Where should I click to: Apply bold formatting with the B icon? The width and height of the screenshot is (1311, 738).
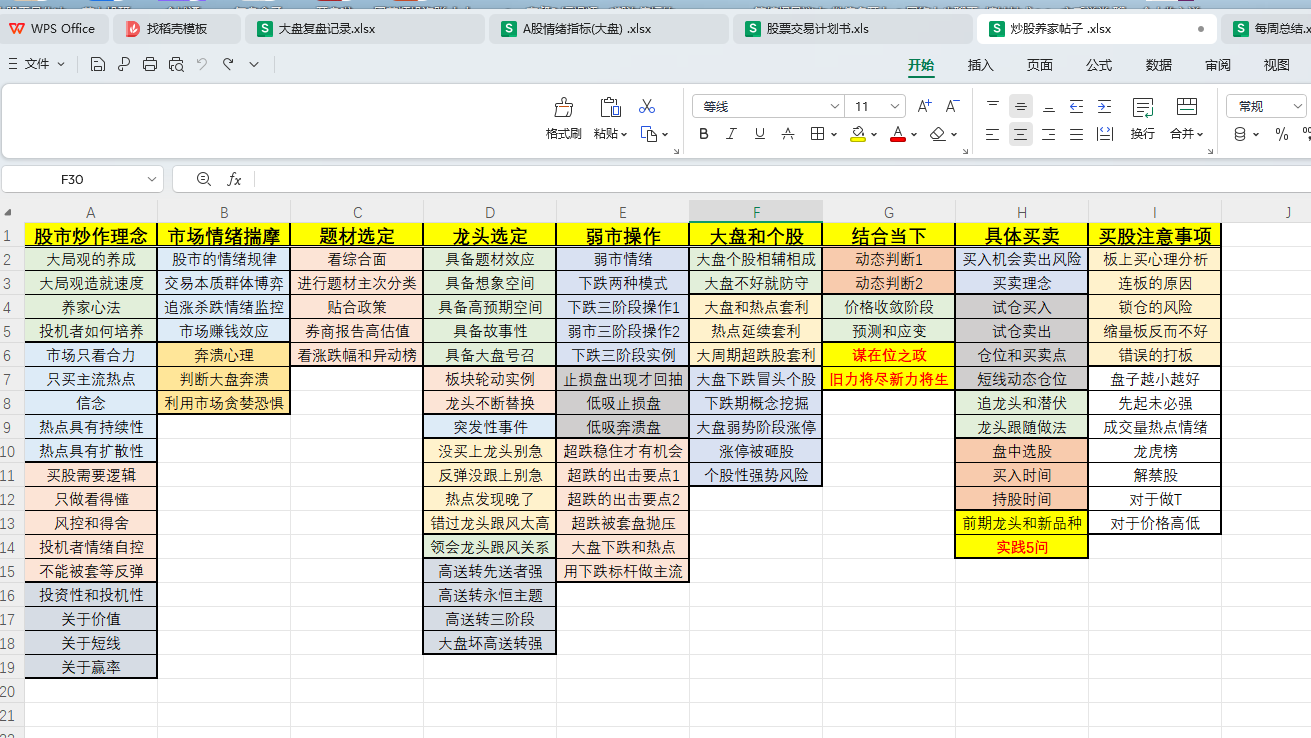703,133
